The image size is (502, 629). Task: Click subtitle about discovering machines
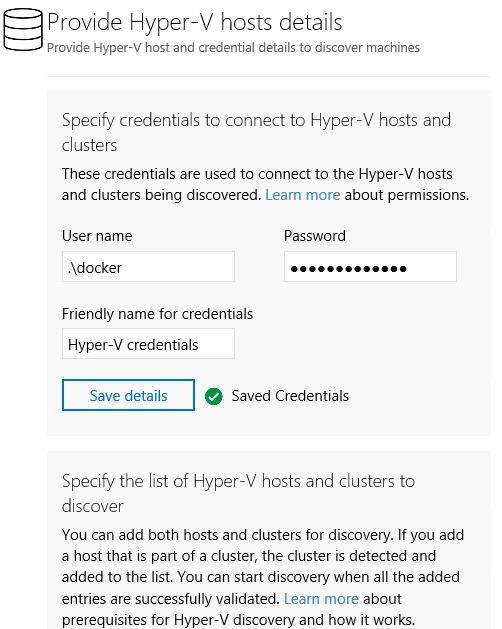click(233, 48)
